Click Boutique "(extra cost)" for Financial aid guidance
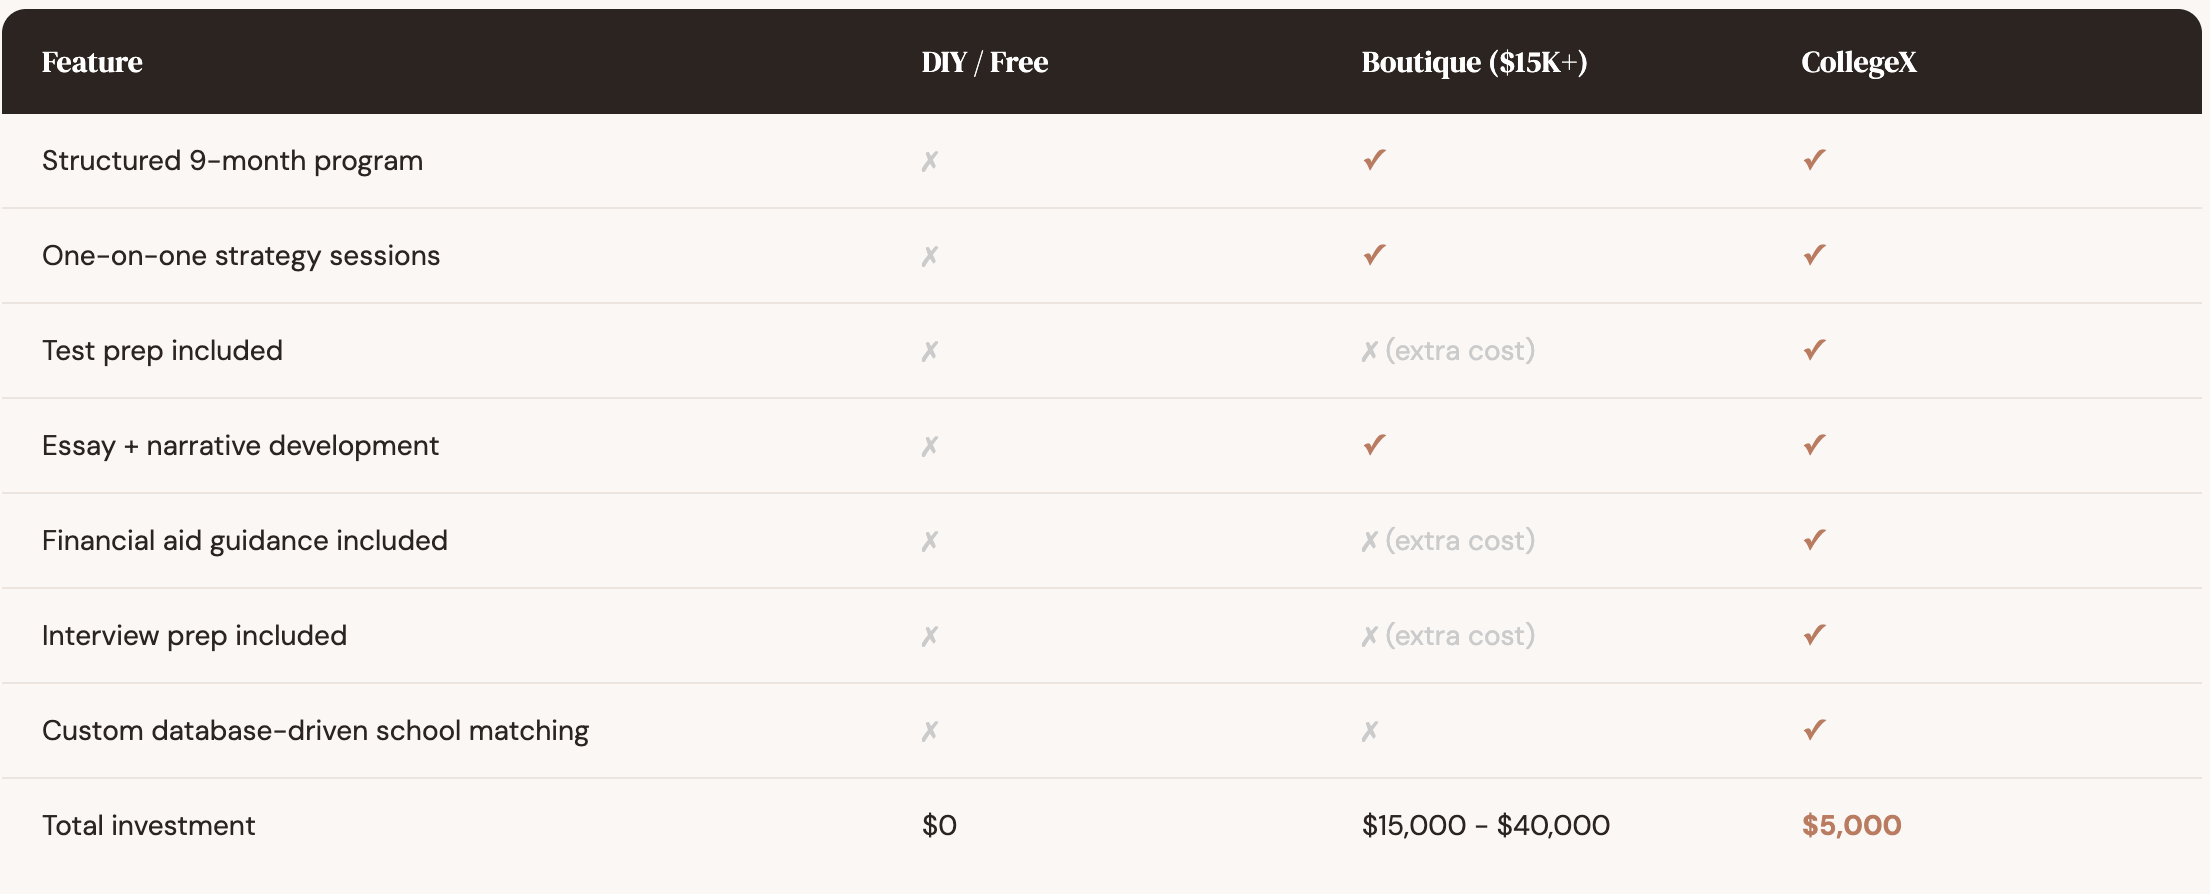The height and width of the screenshot is (894, 2210). coord(1459,541)
